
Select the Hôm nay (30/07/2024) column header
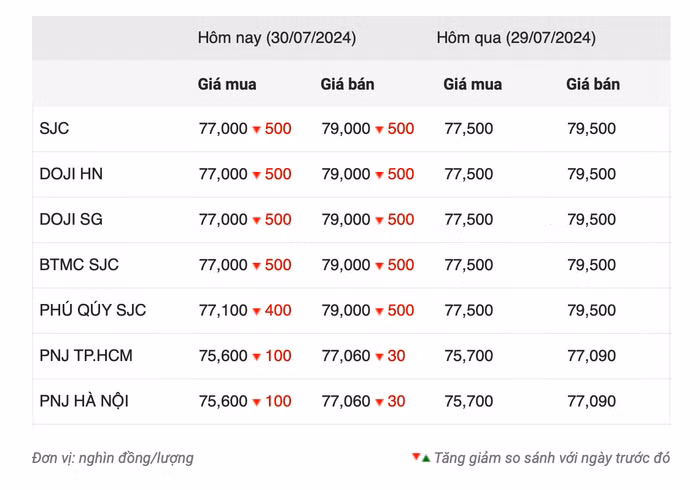pos(277,38)
